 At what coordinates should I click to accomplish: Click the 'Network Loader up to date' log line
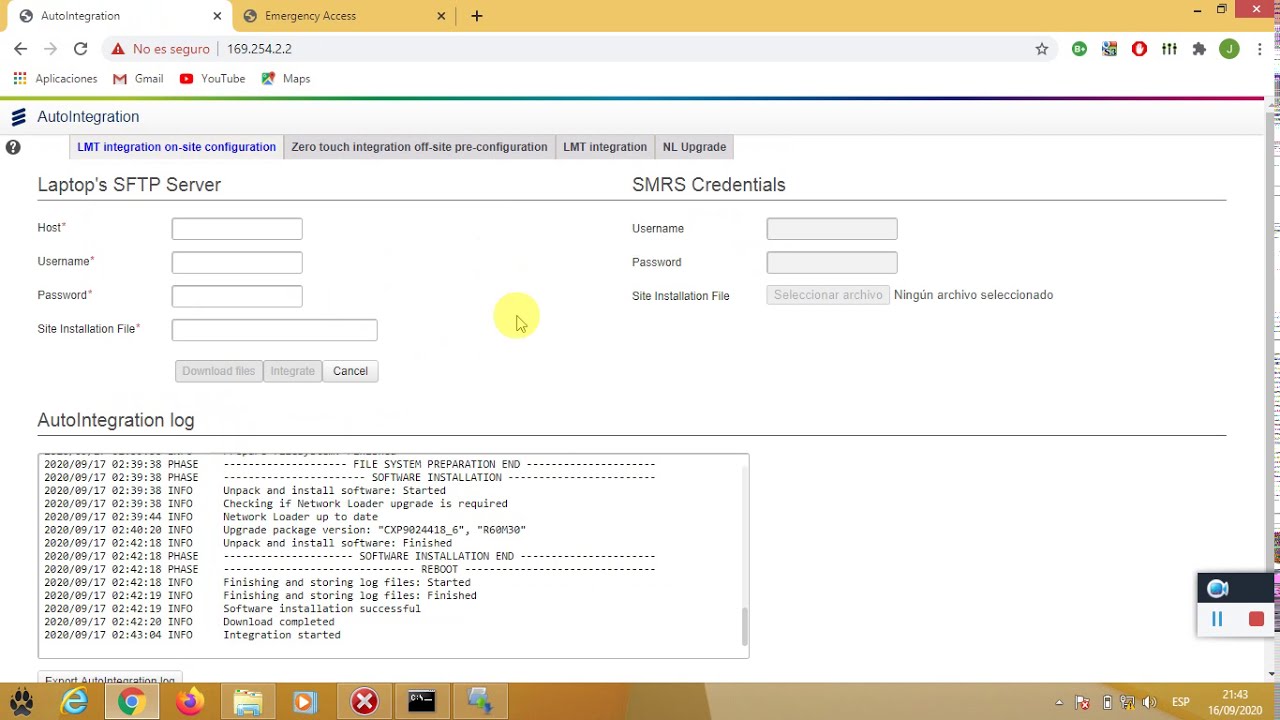click(x=300, y=517)
